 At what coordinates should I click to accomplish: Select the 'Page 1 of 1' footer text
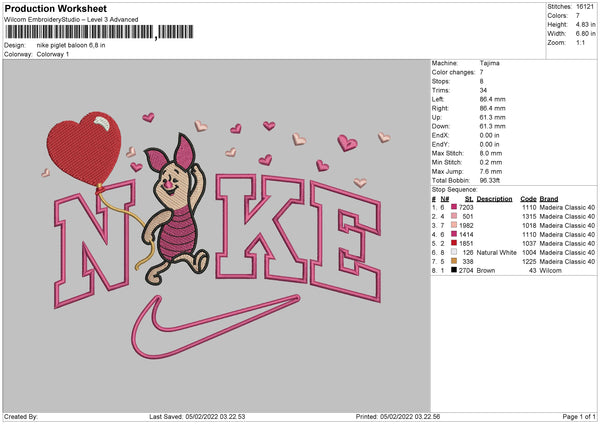(579, 416)
